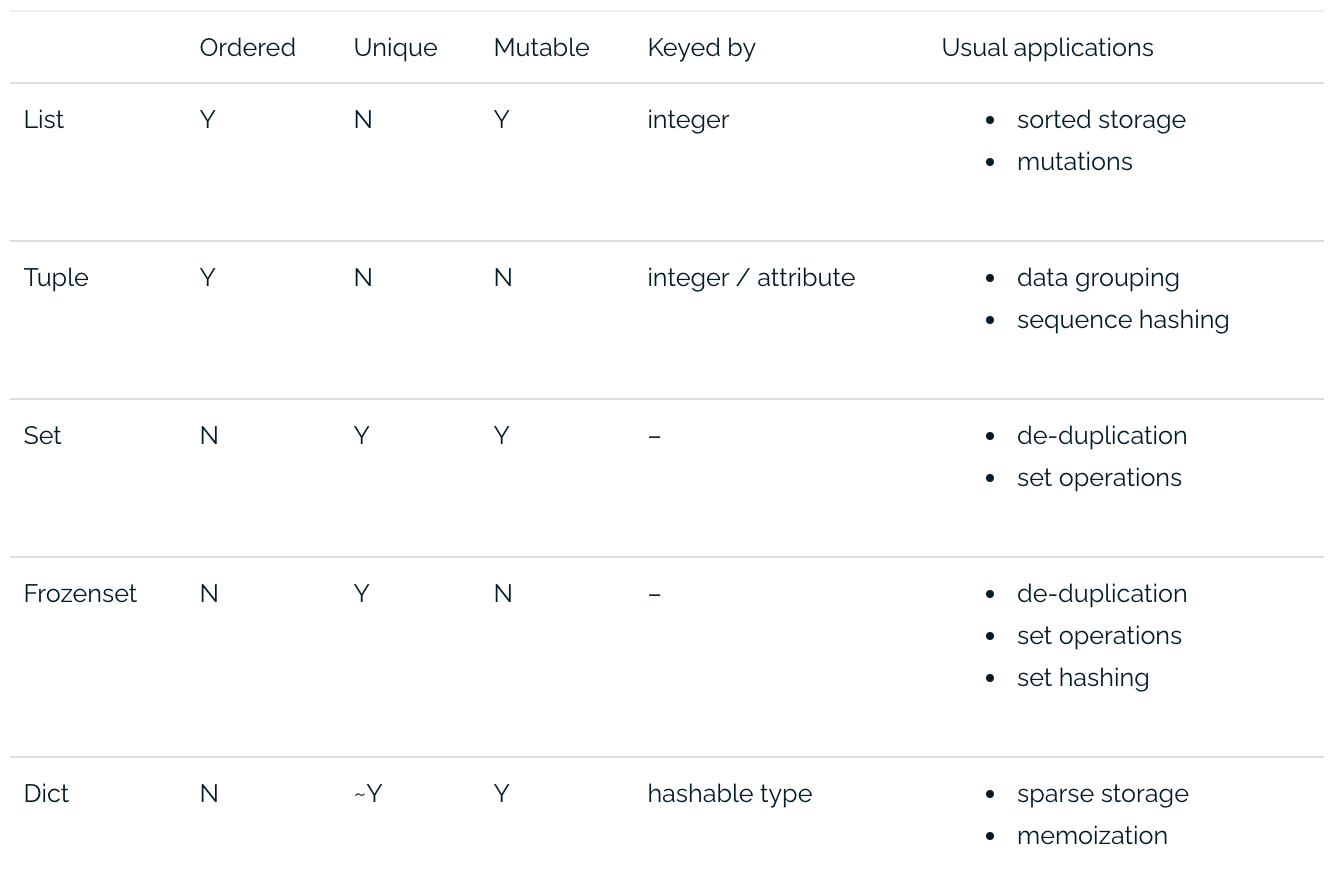Select the "Frozenset" row label
Image resolution: width=1334 pixels, height=882 pixels.
point(80,594)
